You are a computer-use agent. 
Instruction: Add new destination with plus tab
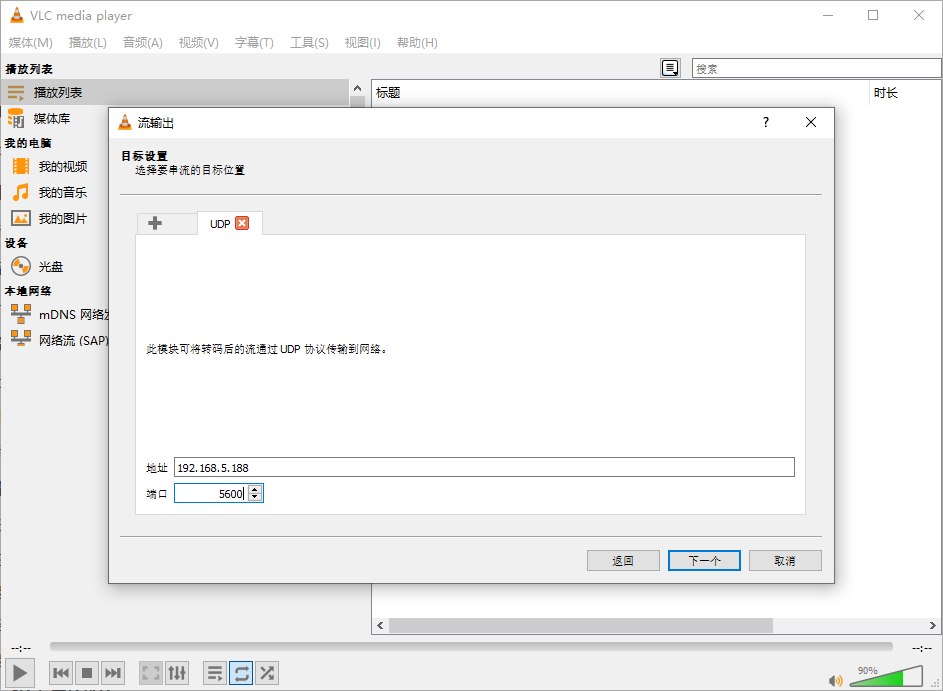tap(155, 223)
